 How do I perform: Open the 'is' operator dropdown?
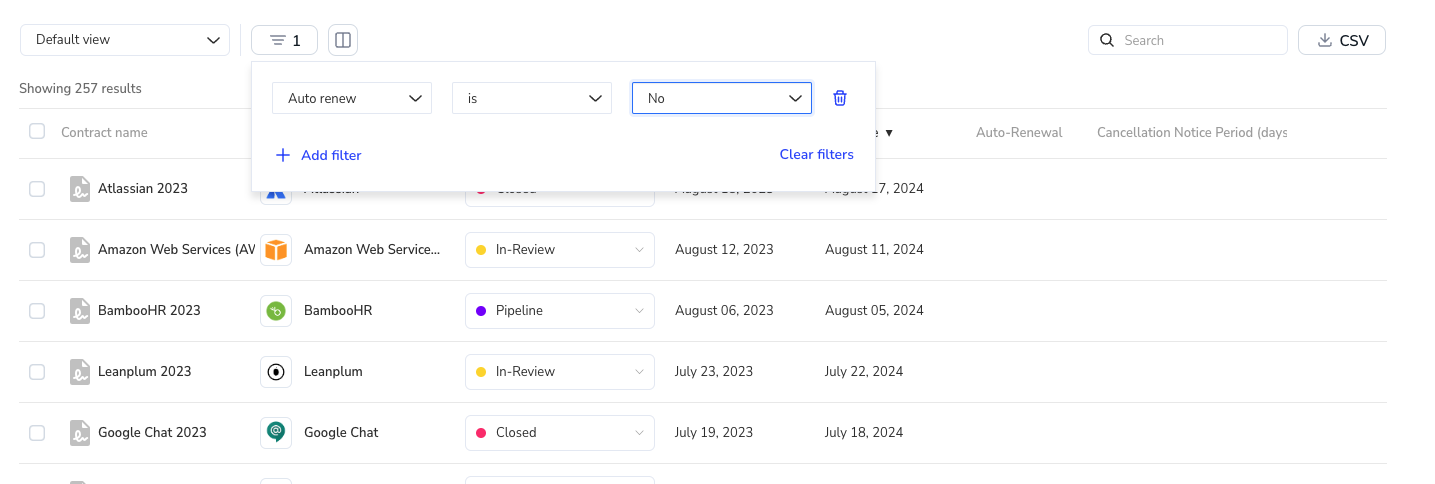tap(532, 98)
